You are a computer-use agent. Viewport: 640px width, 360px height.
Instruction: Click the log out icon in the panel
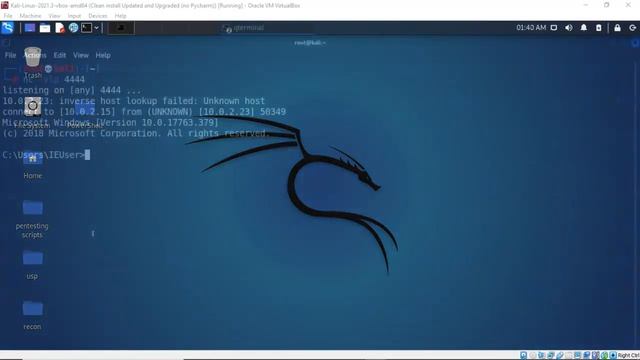pyautogui.click(x=632, y=28)
